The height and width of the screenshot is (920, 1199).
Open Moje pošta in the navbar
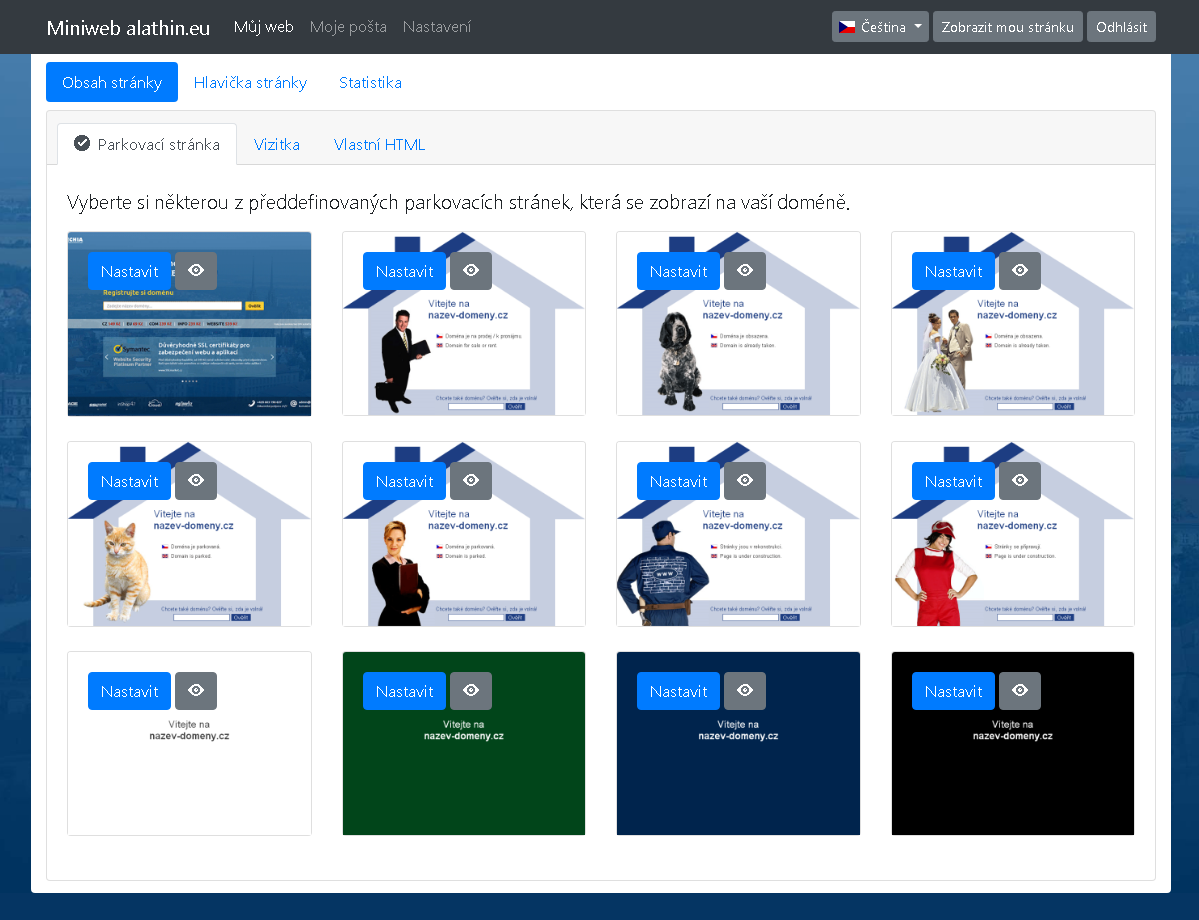(x=348, y=27)
